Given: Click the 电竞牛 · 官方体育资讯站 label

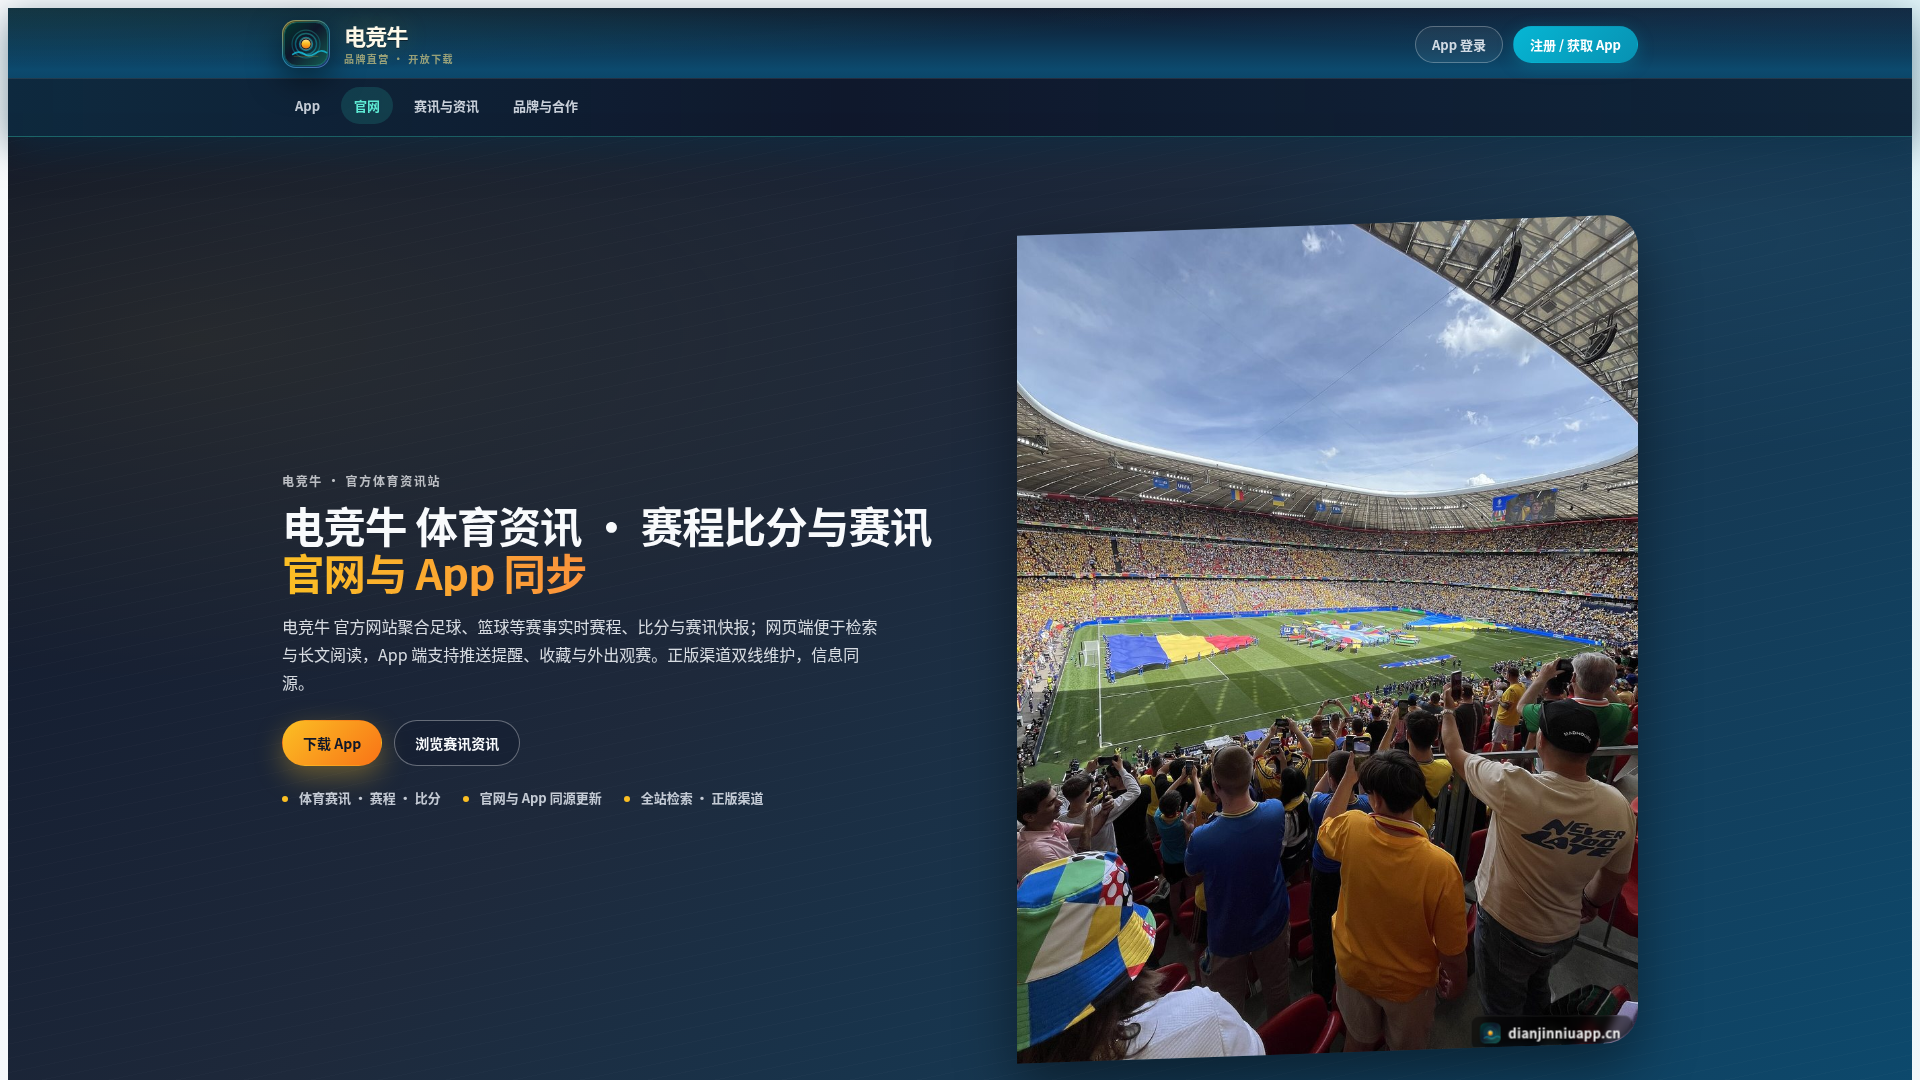Looking at the screenshot, I should pos(361,481).
